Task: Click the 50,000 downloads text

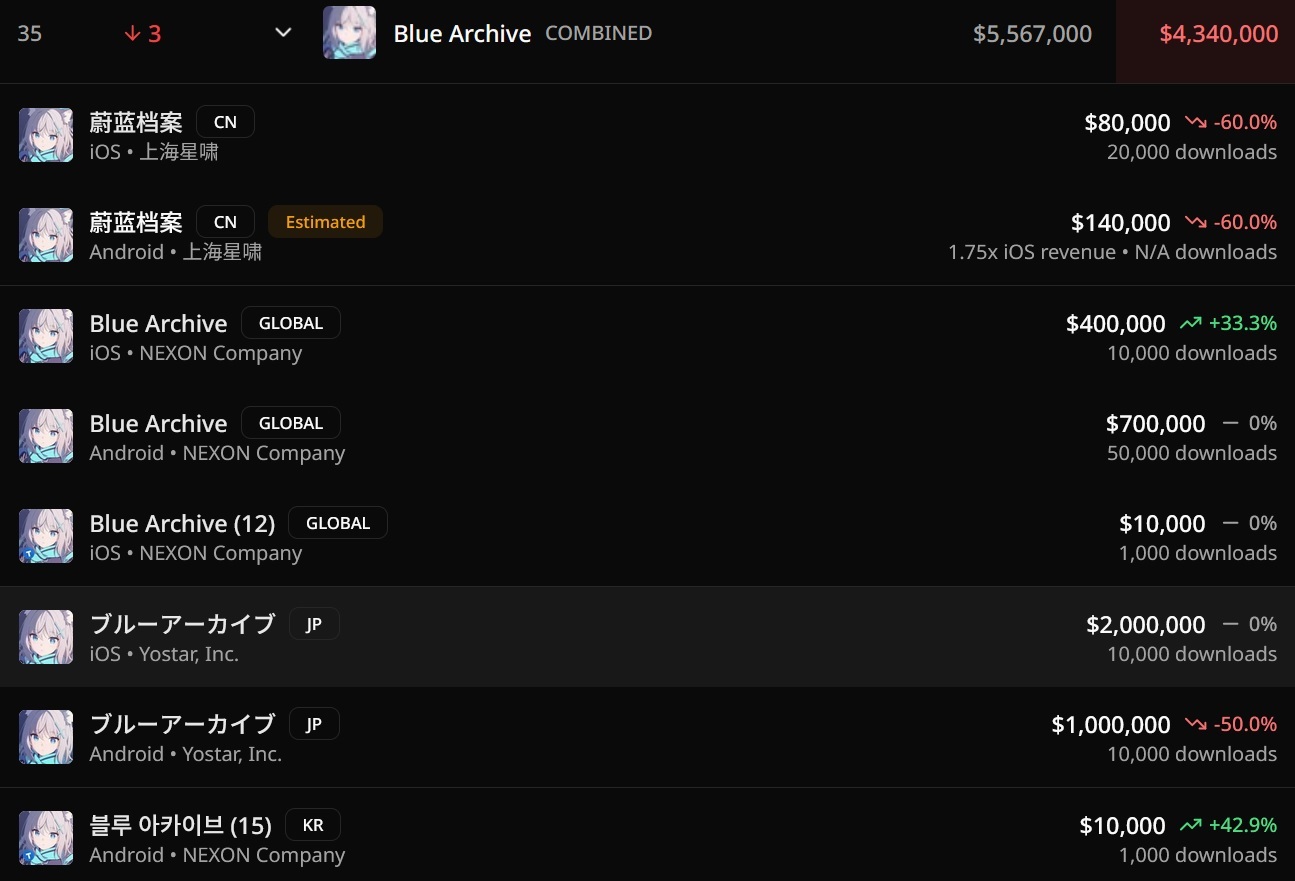Action: (1192, 453)
